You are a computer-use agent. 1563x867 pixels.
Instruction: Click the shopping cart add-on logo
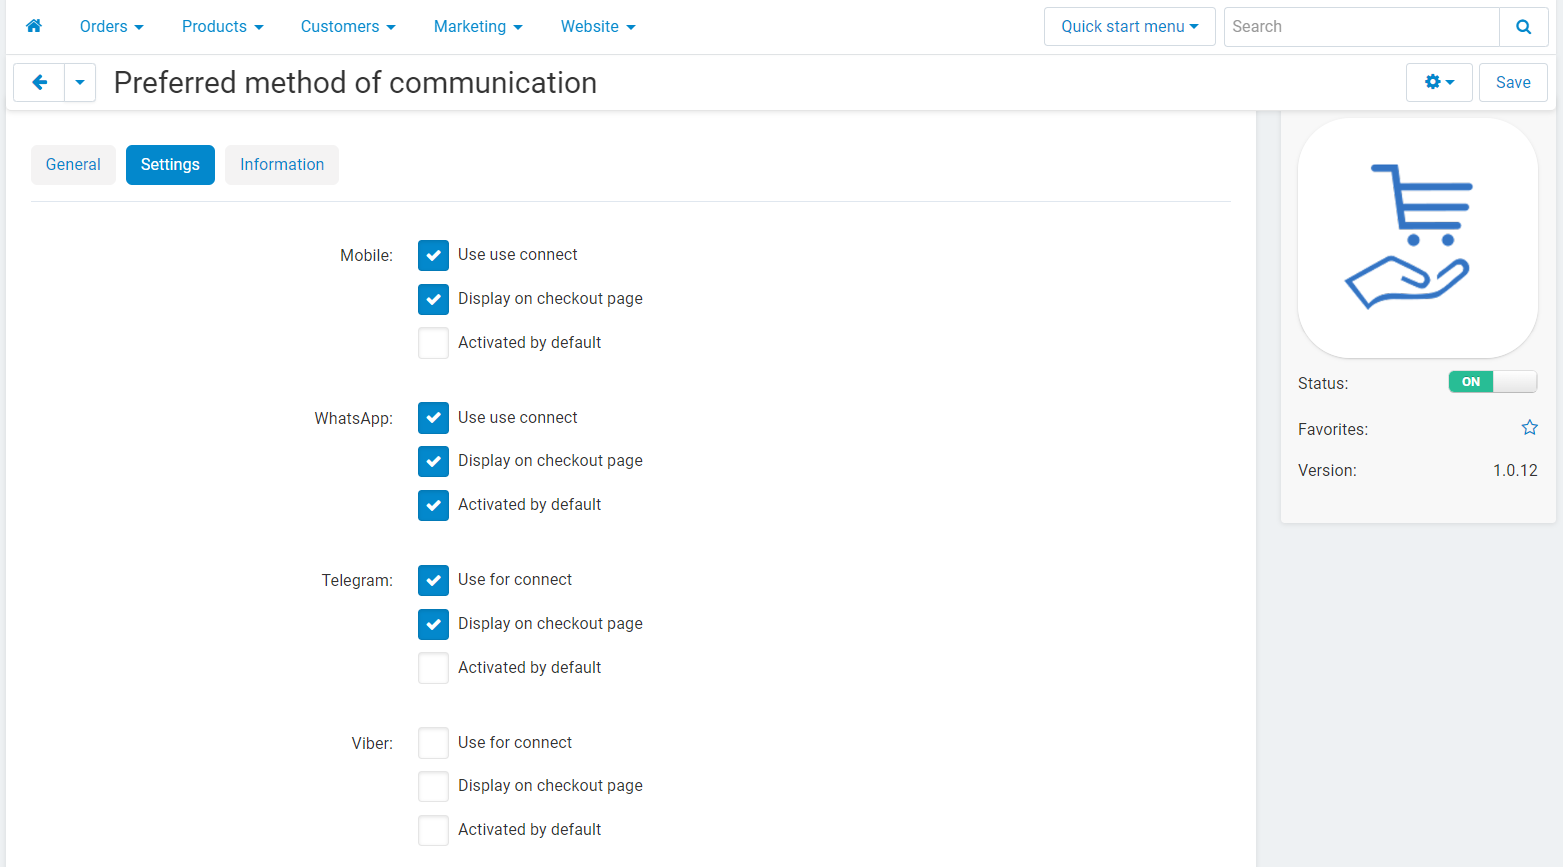[1417, 238]
